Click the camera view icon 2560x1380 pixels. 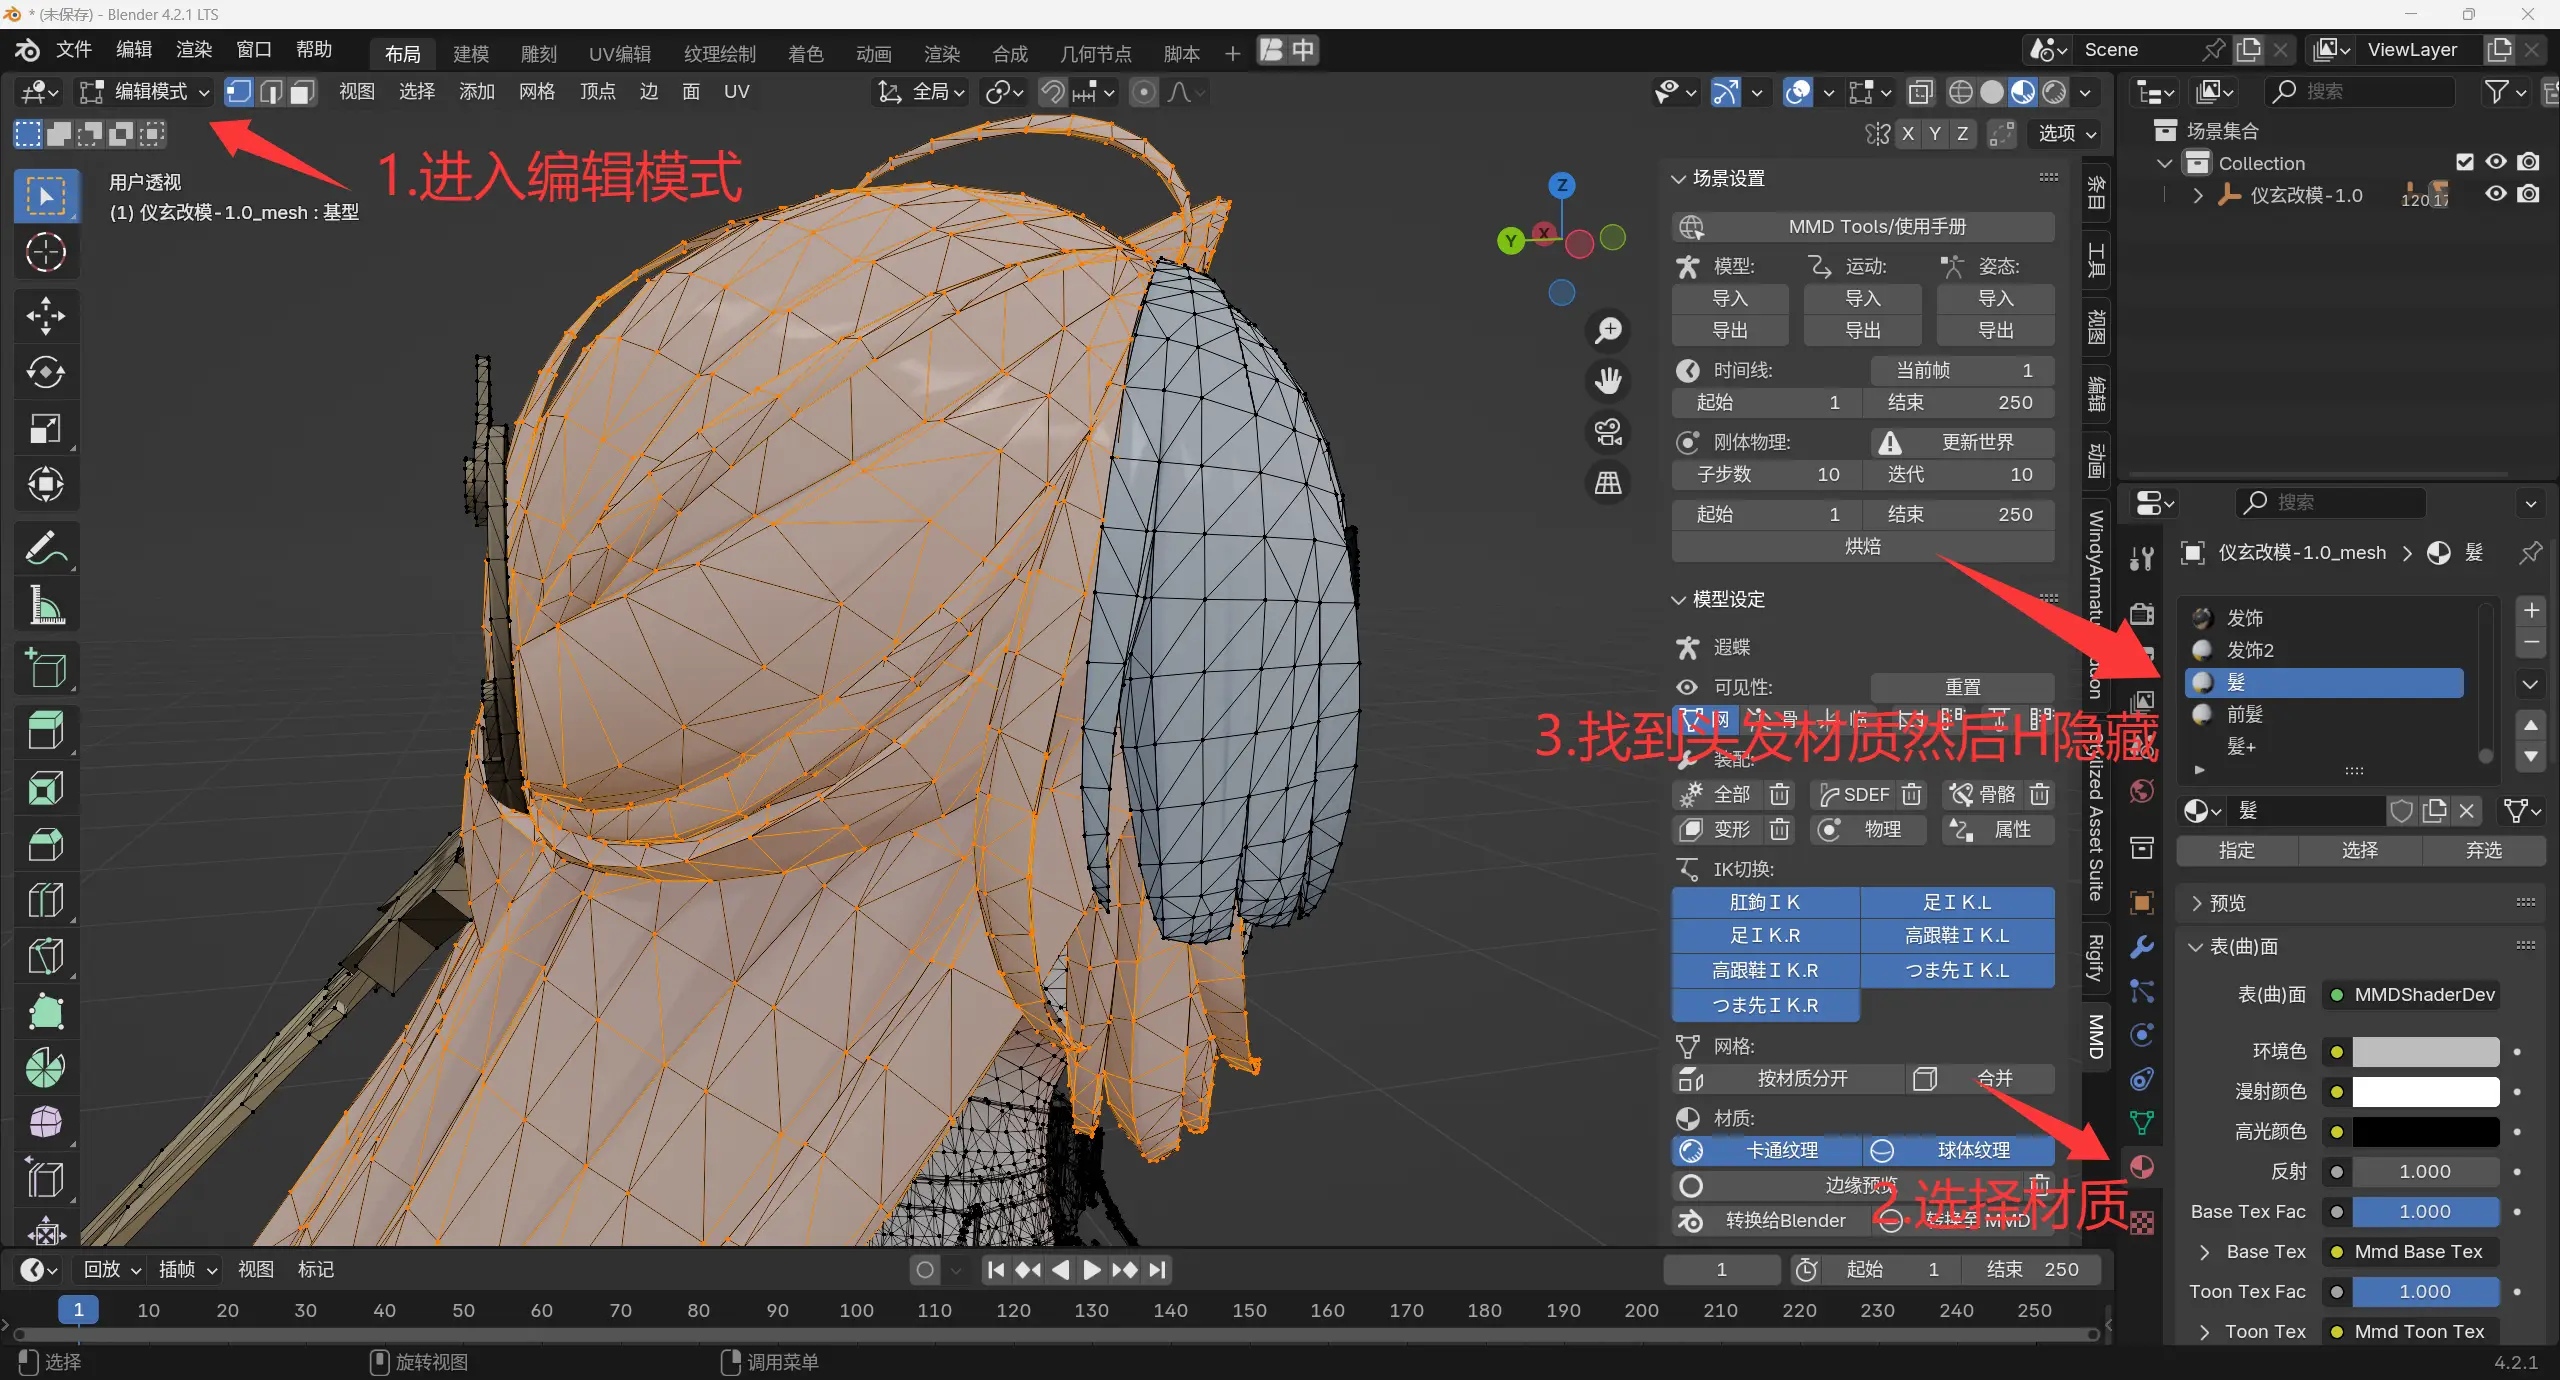(x=1608, y=432)
